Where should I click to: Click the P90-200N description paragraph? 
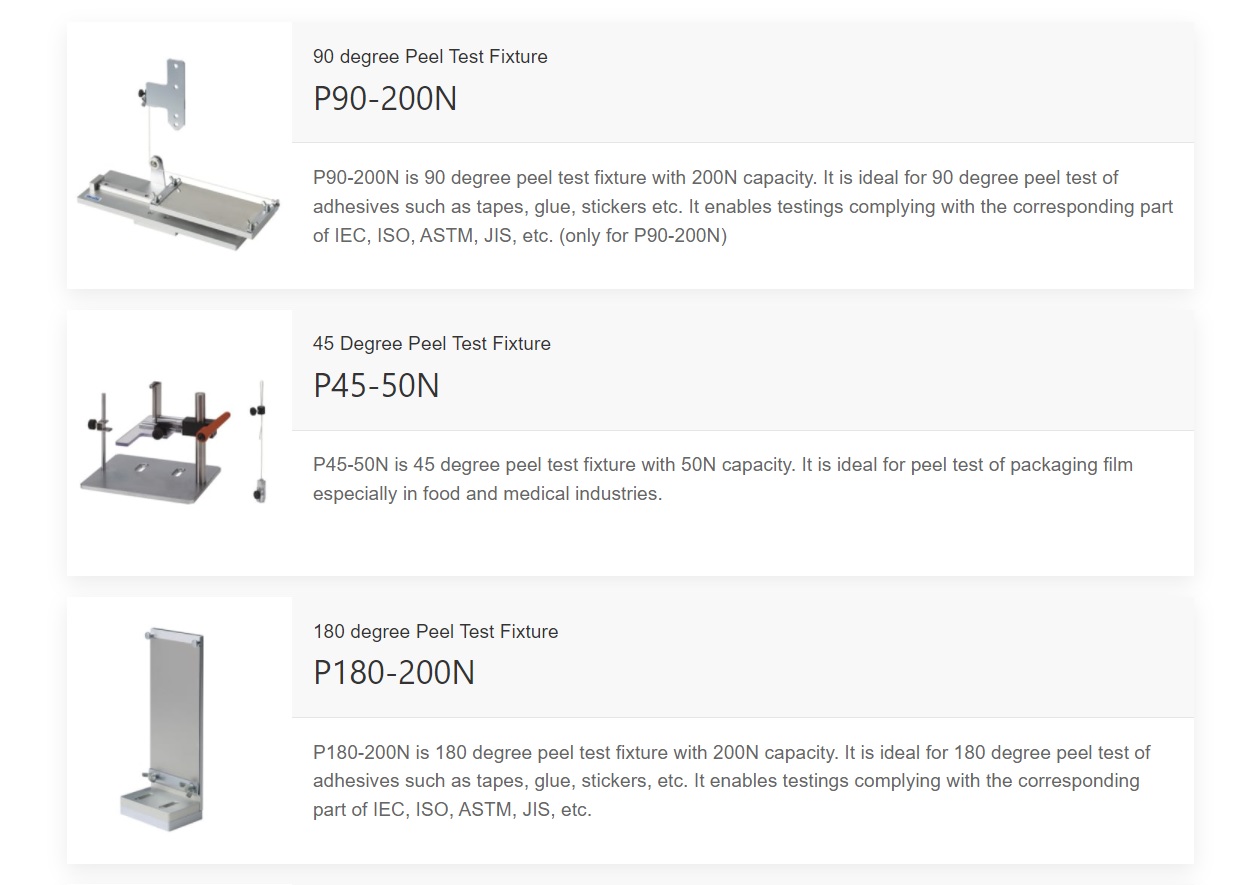742,207
